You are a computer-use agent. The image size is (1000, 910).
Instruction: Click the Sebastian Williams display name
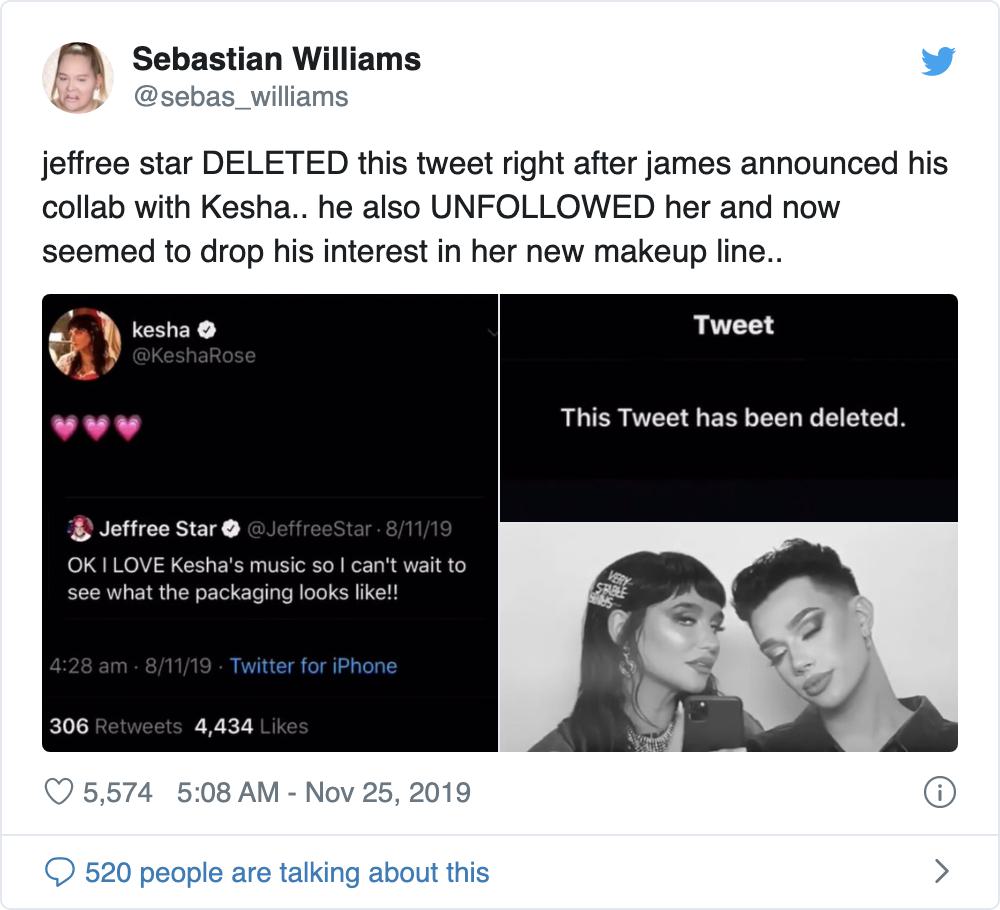point(276,59)
